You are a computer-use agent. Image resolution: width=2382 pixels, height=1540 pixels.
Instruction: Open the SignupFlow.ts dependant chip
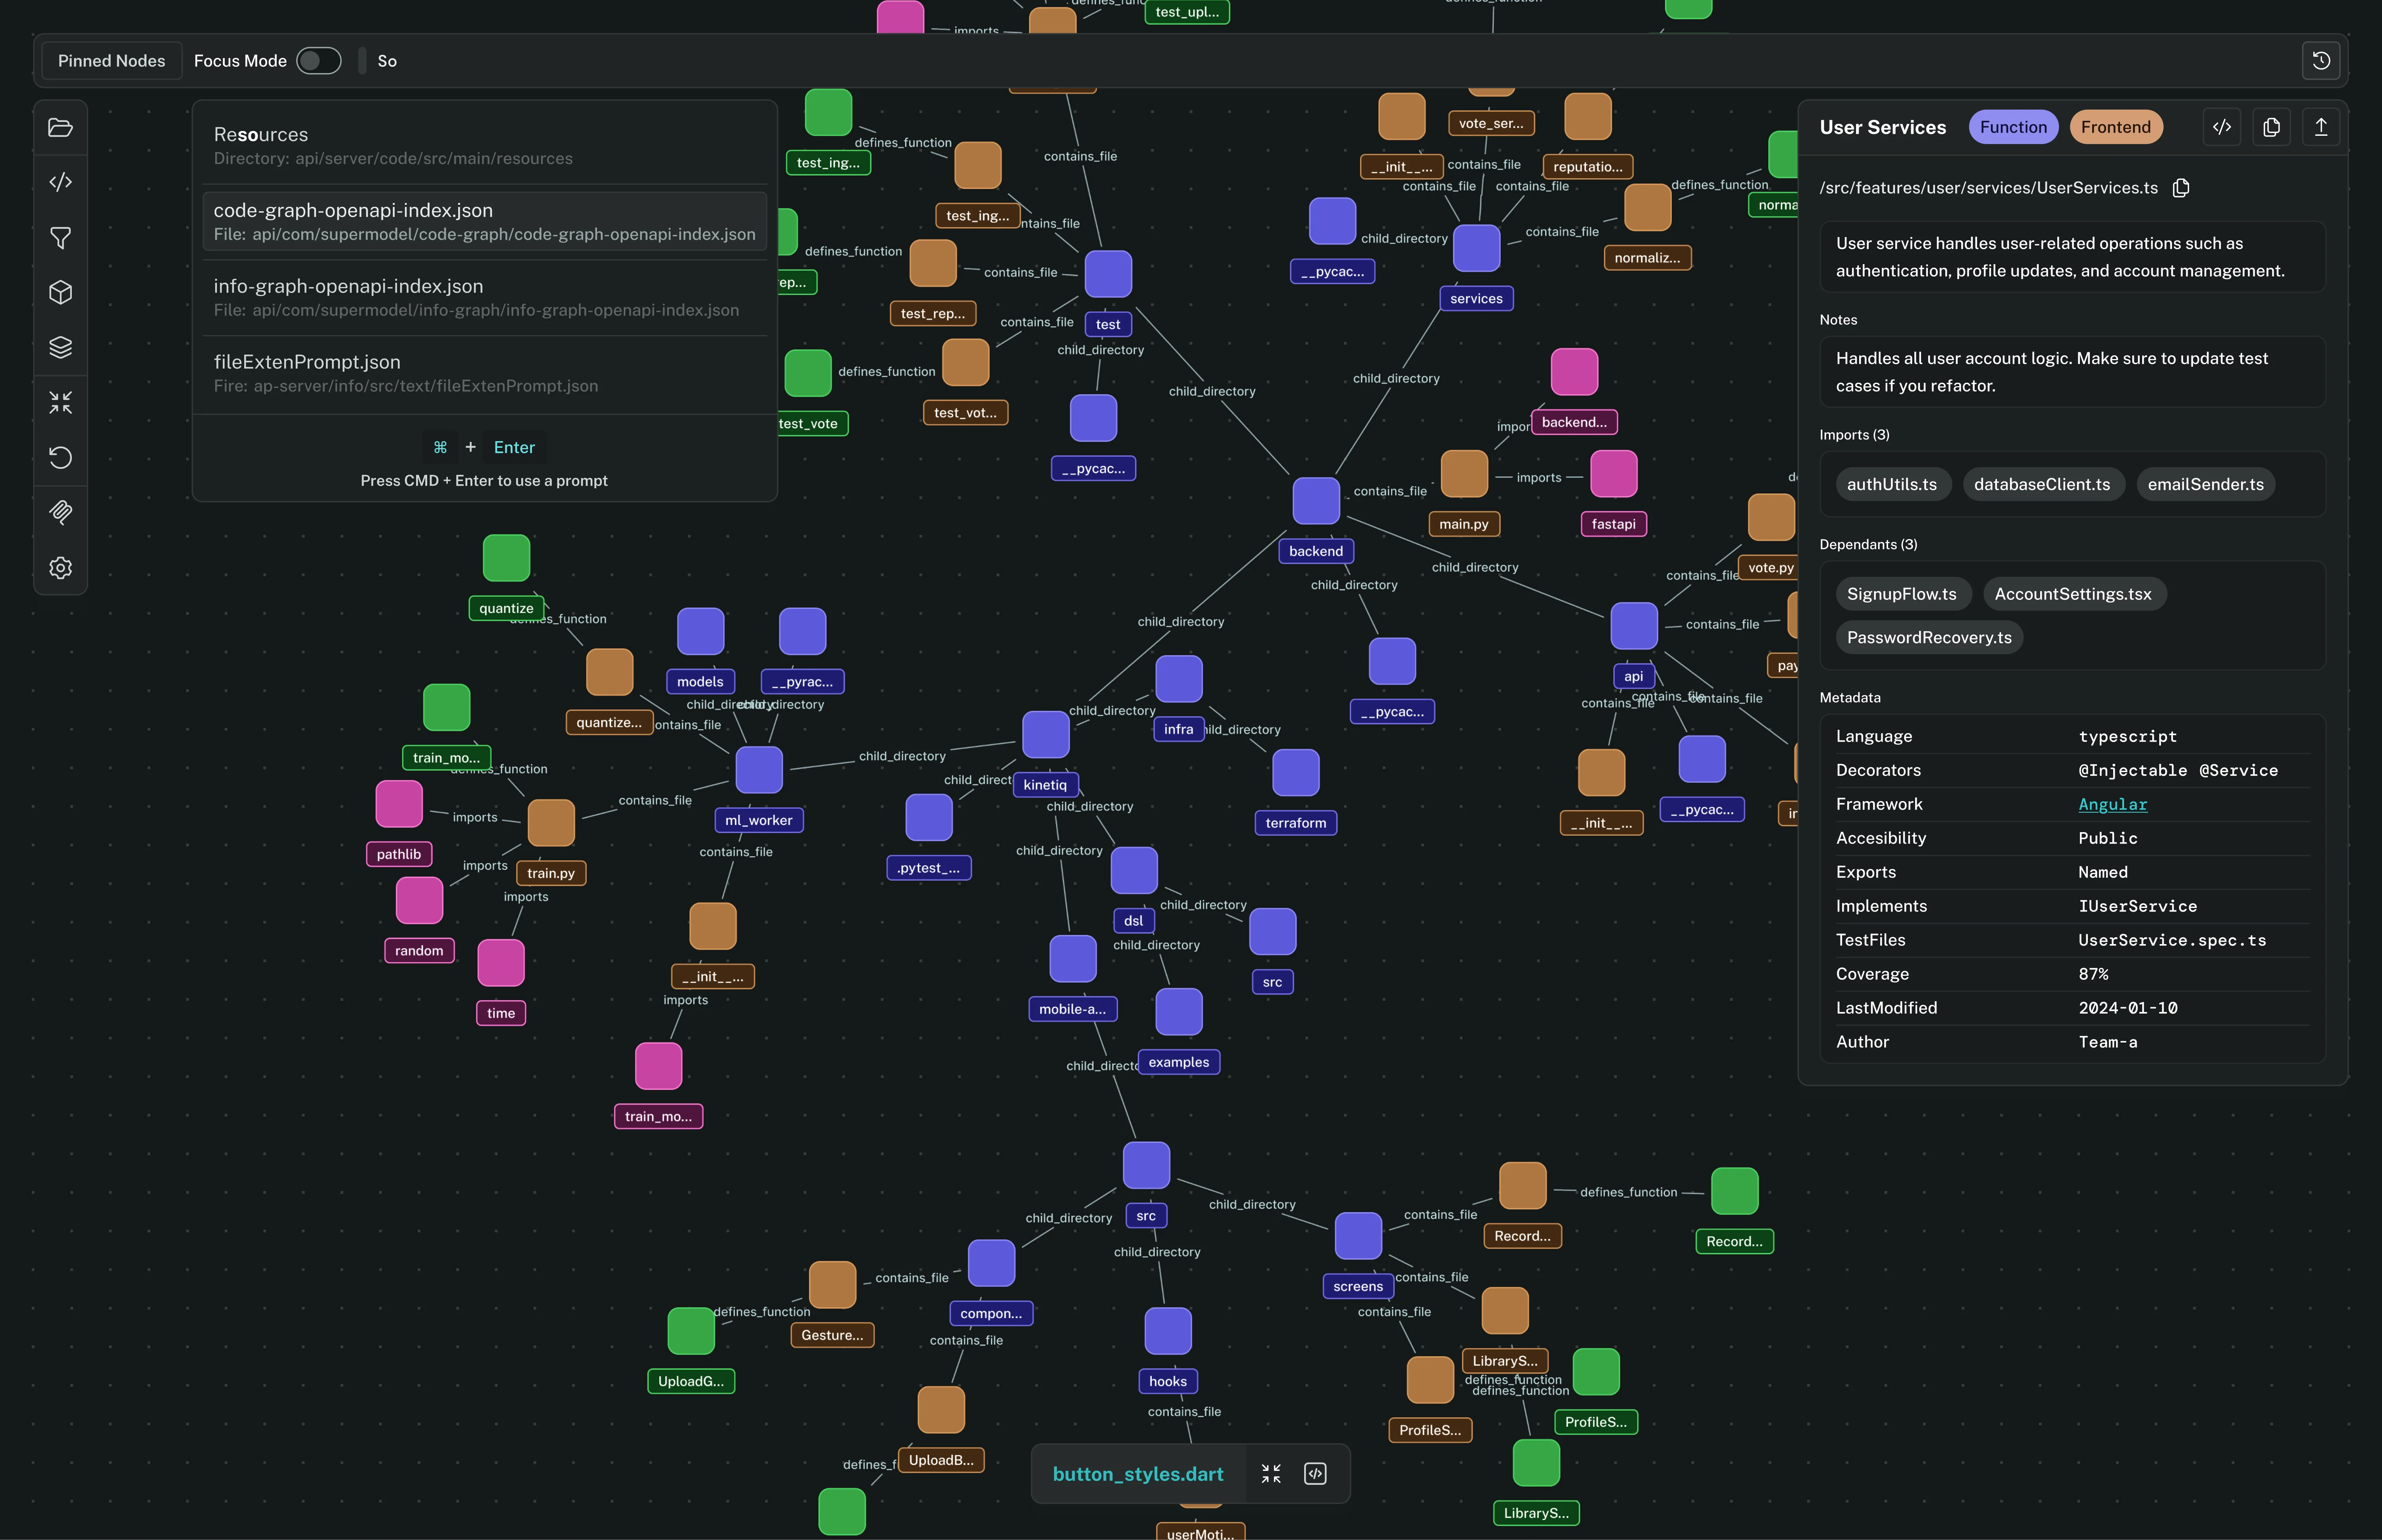click(1902, 594)
